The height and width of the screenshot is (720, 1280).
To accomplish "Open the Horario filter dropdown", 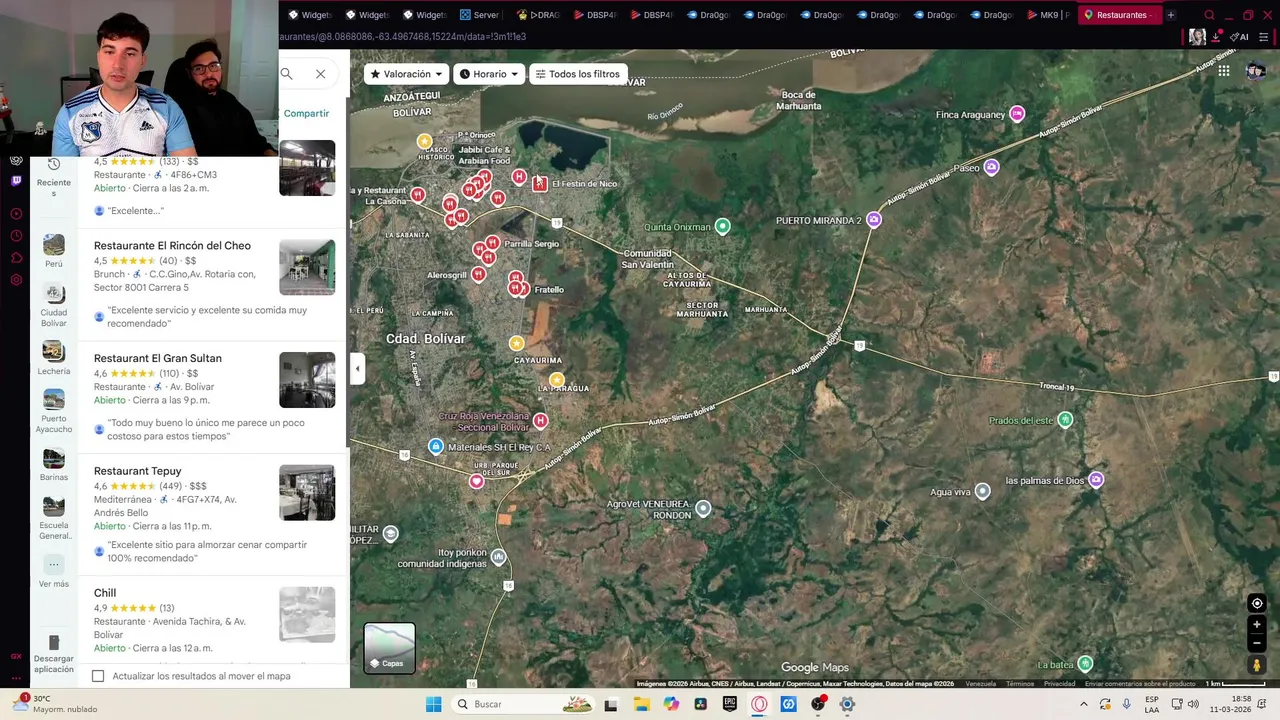I will click(490, 74).
